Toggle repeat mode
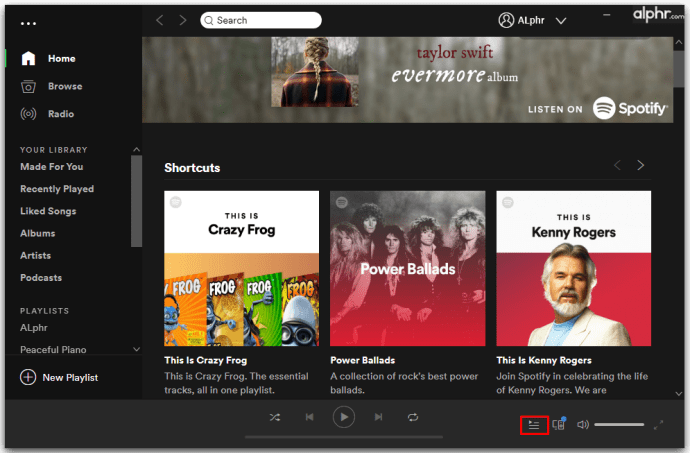This screenshot has height=453, width=690. (x=413, y=417)
